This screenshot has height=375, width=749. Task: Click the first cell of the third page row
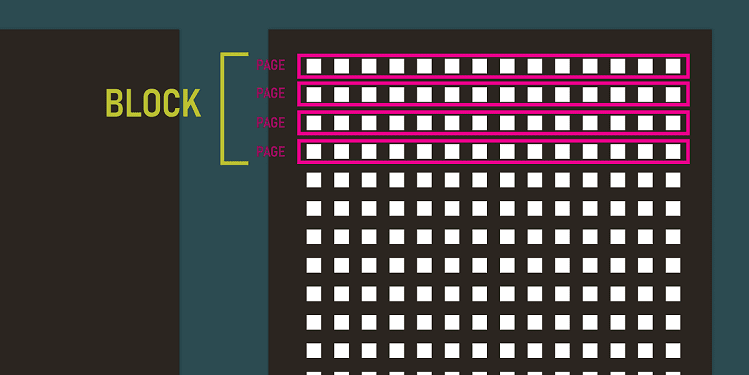click(x=313, y=123)
